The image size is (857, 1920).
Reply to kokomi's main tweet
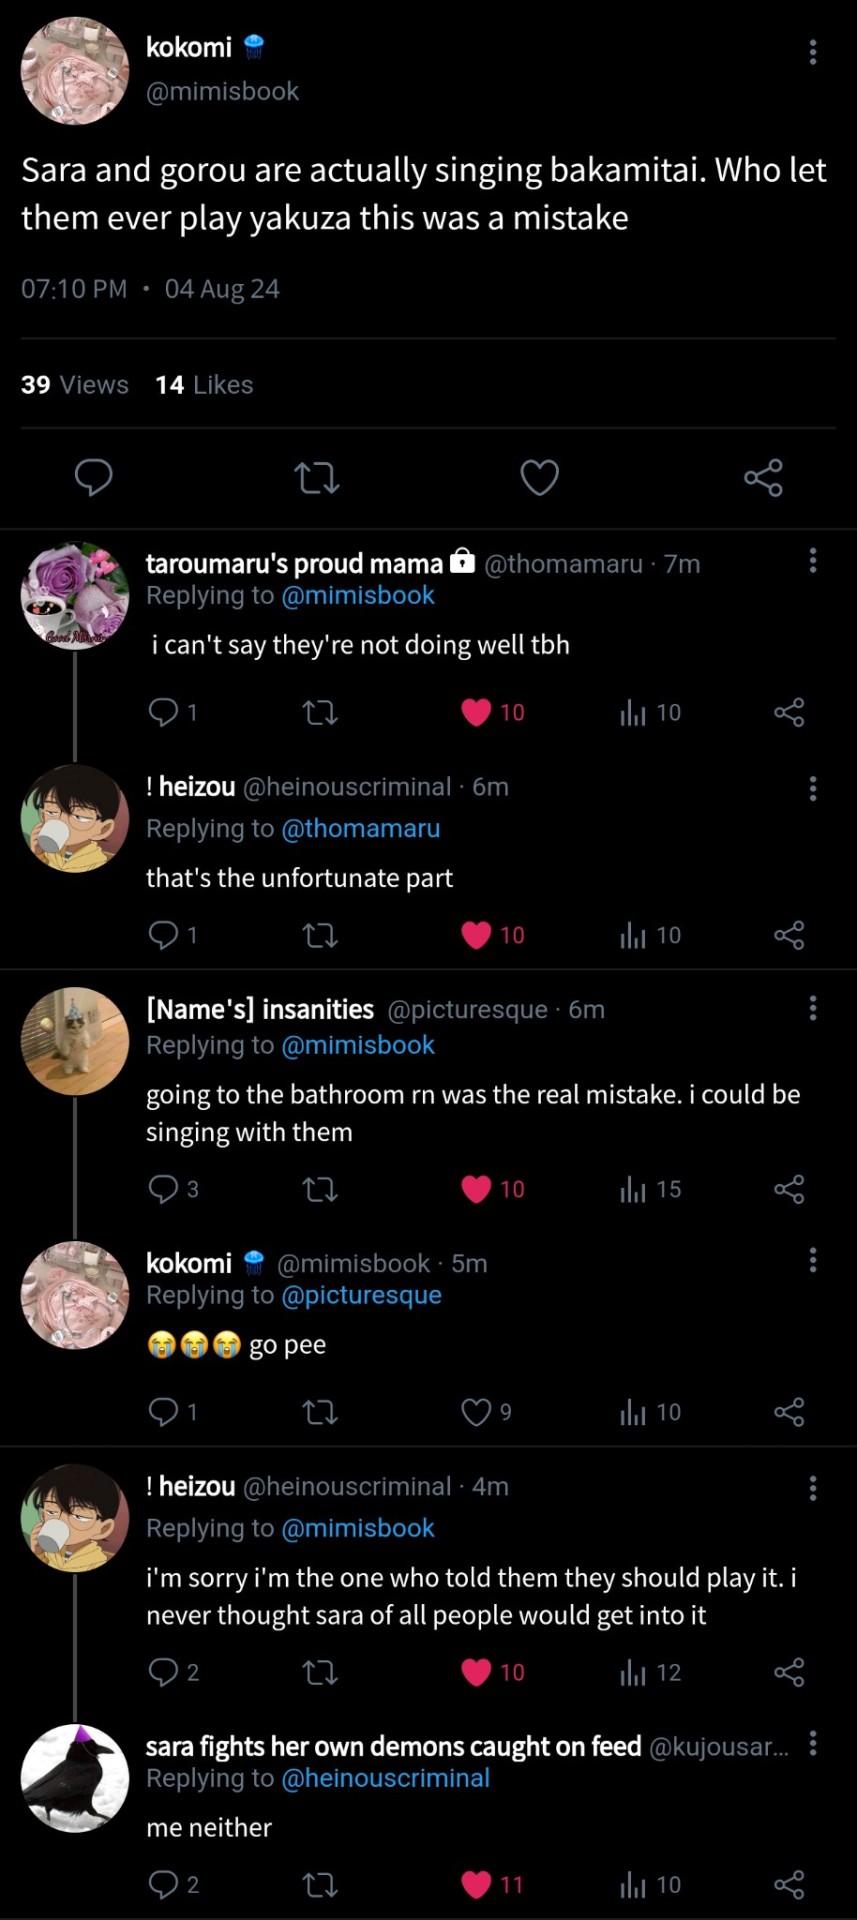point(94,478)
